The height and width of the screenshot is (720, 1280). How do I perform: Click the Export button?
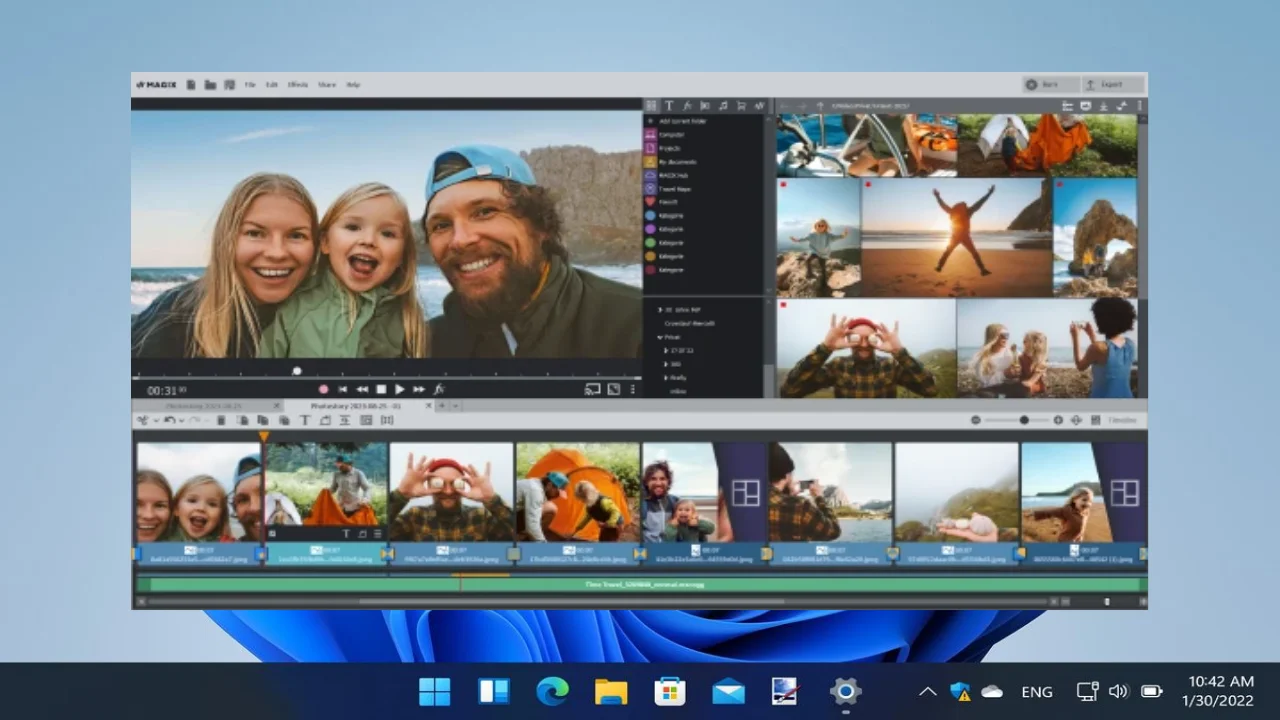coord(1111,85)
